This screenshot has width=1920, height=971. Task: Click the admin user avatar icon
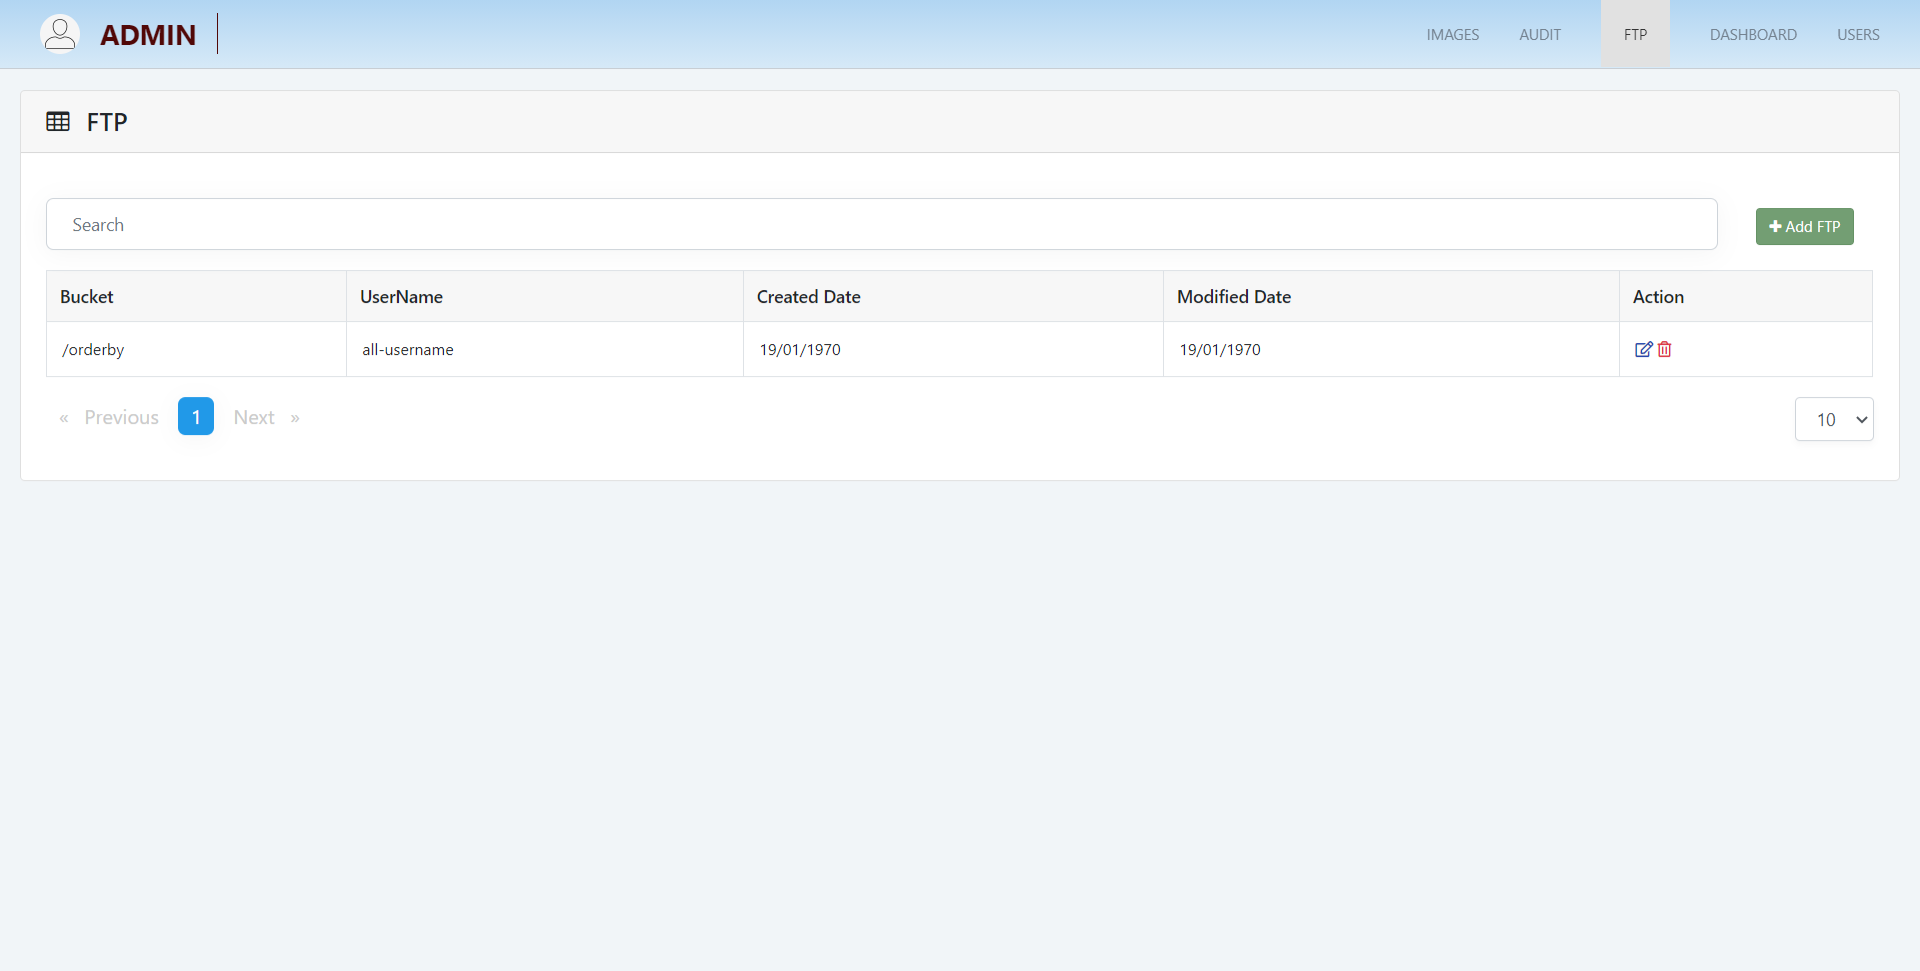tap(60, 34)
